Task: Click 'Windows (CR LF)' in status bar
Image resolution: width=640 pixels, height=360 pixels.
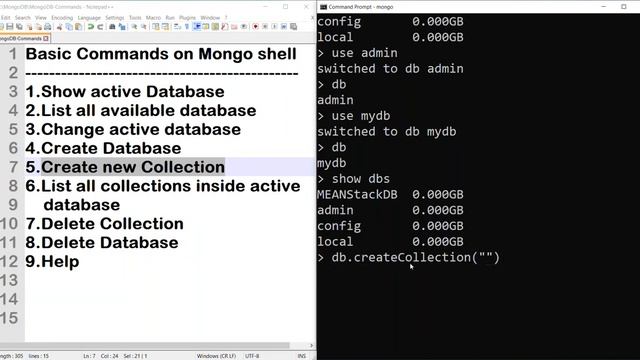Action: pos(216,356)
